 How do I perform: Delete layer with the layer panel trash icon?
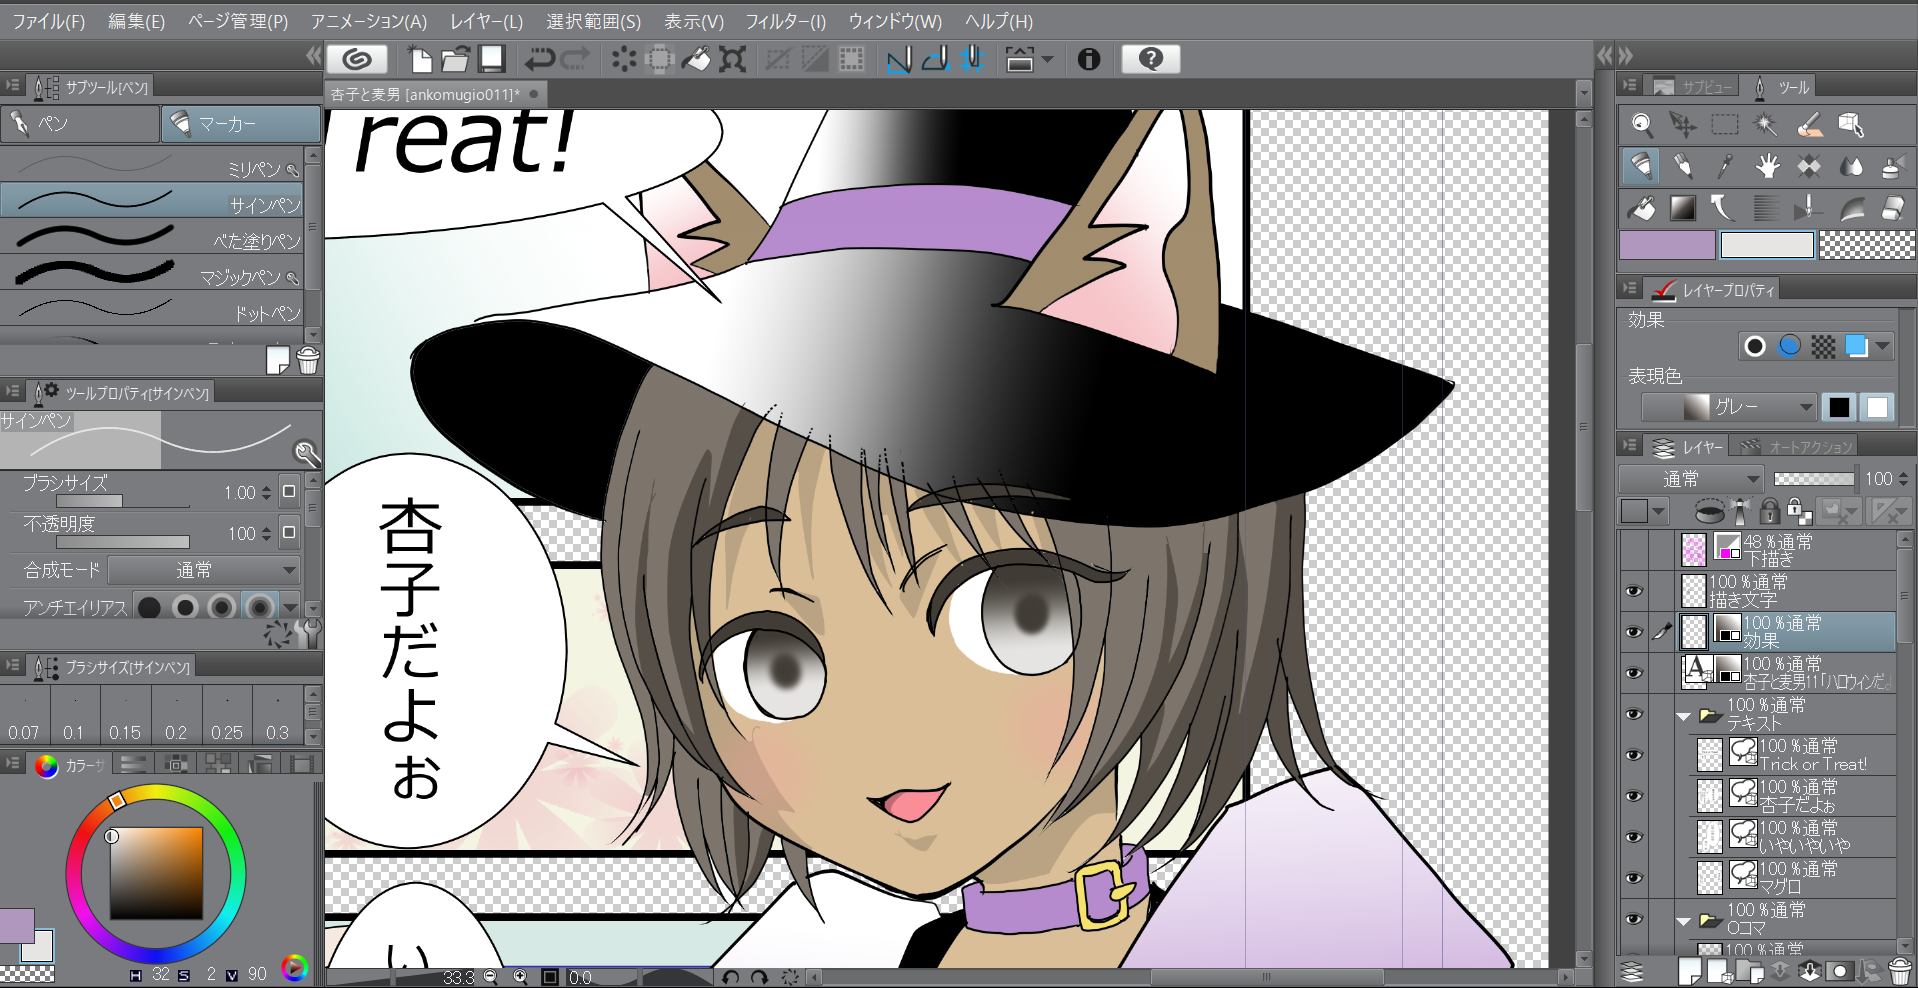click(1899, 971)
